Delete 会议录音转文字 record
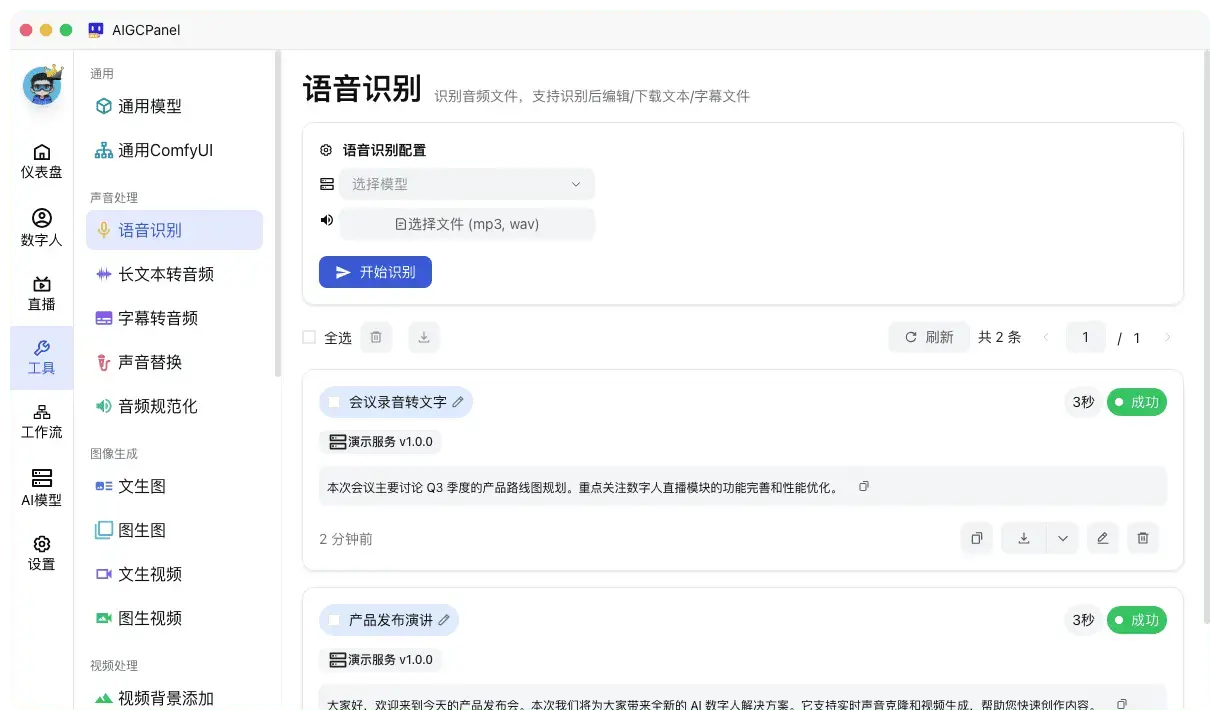The width and height of the screenshot is (1220, 720). [1143, 538]
